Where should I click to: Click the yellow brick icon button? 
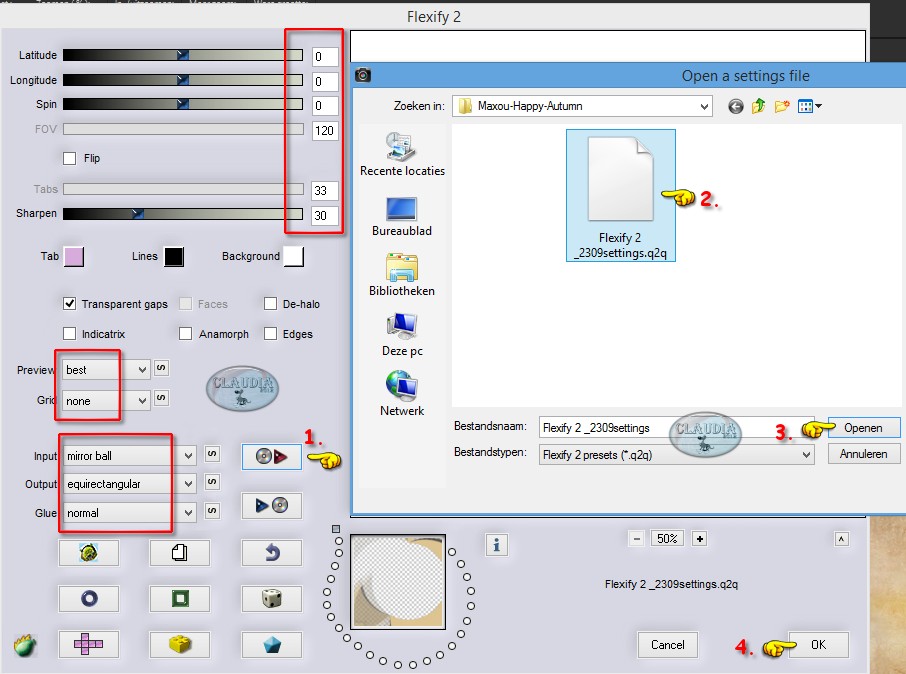tap(180, 644)
